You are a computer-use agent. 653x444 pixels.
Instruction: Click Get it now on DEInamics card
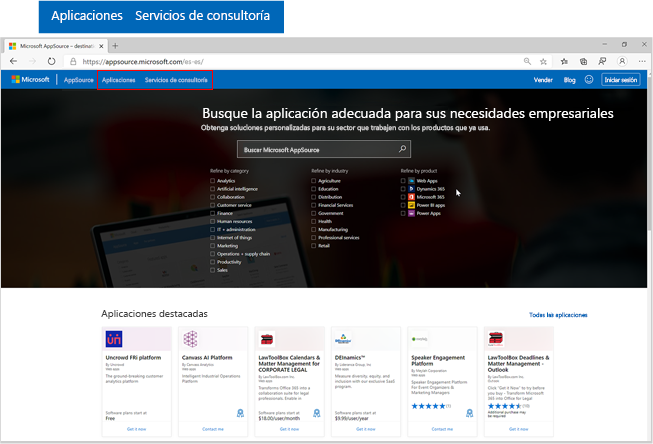366,429
